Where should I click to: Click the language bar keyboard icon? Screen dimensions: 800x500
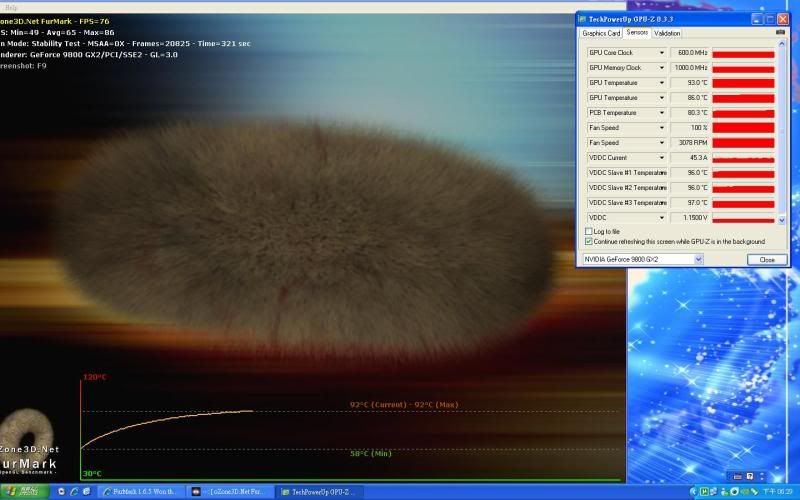pos(738,476)
